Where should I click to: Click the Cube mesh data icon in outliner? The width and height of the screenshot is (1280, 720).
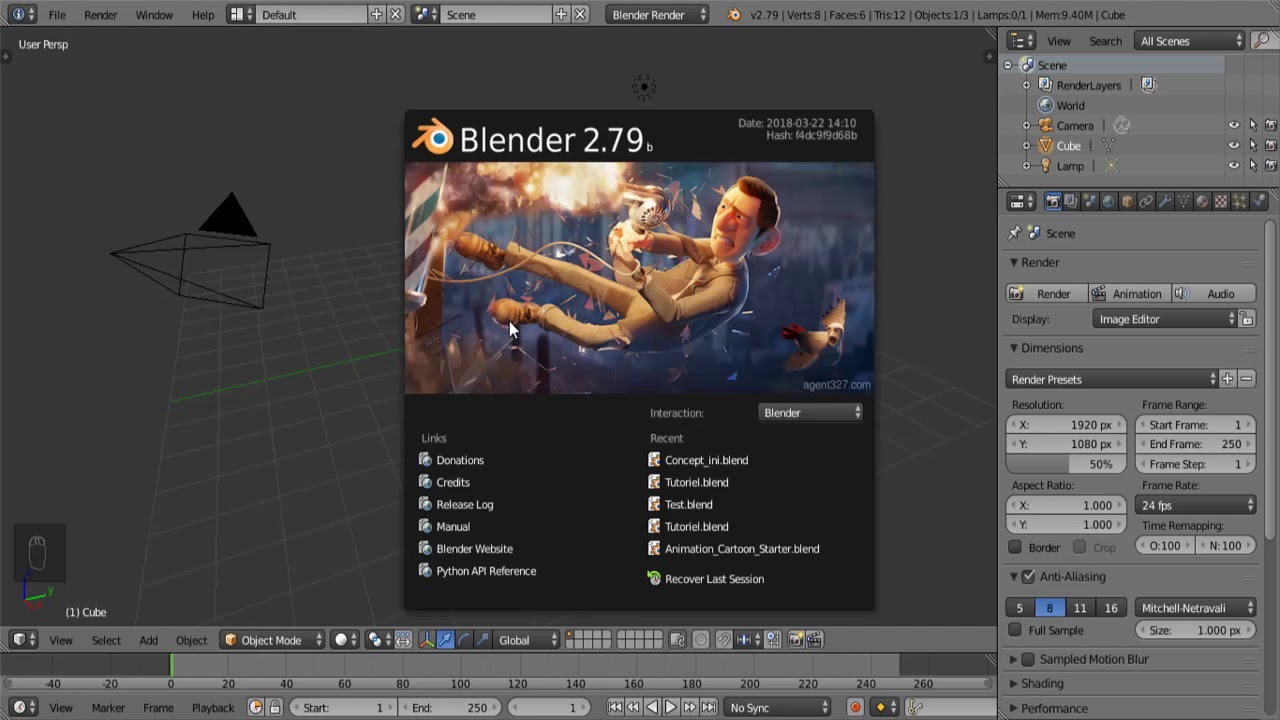pos(1108,146)
